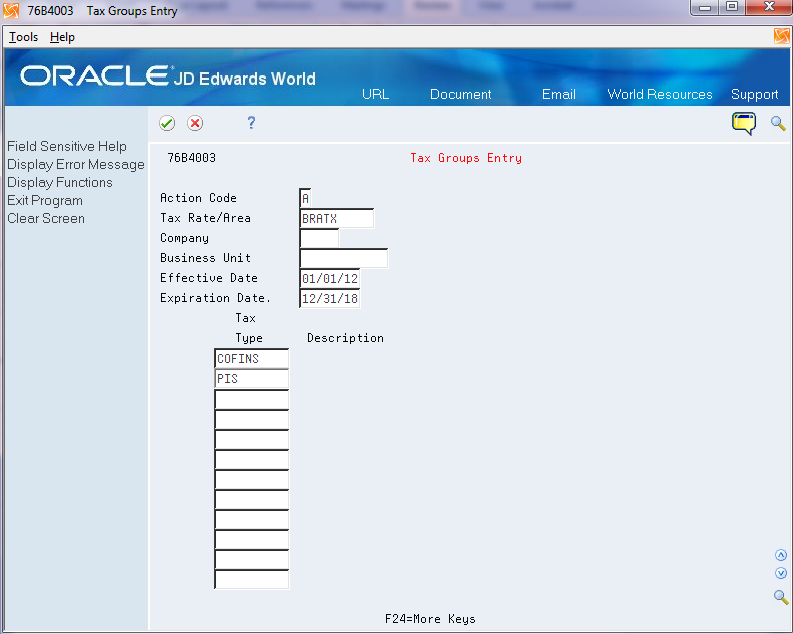Select Display Functions in sidebar

click(x=60, y=182)
